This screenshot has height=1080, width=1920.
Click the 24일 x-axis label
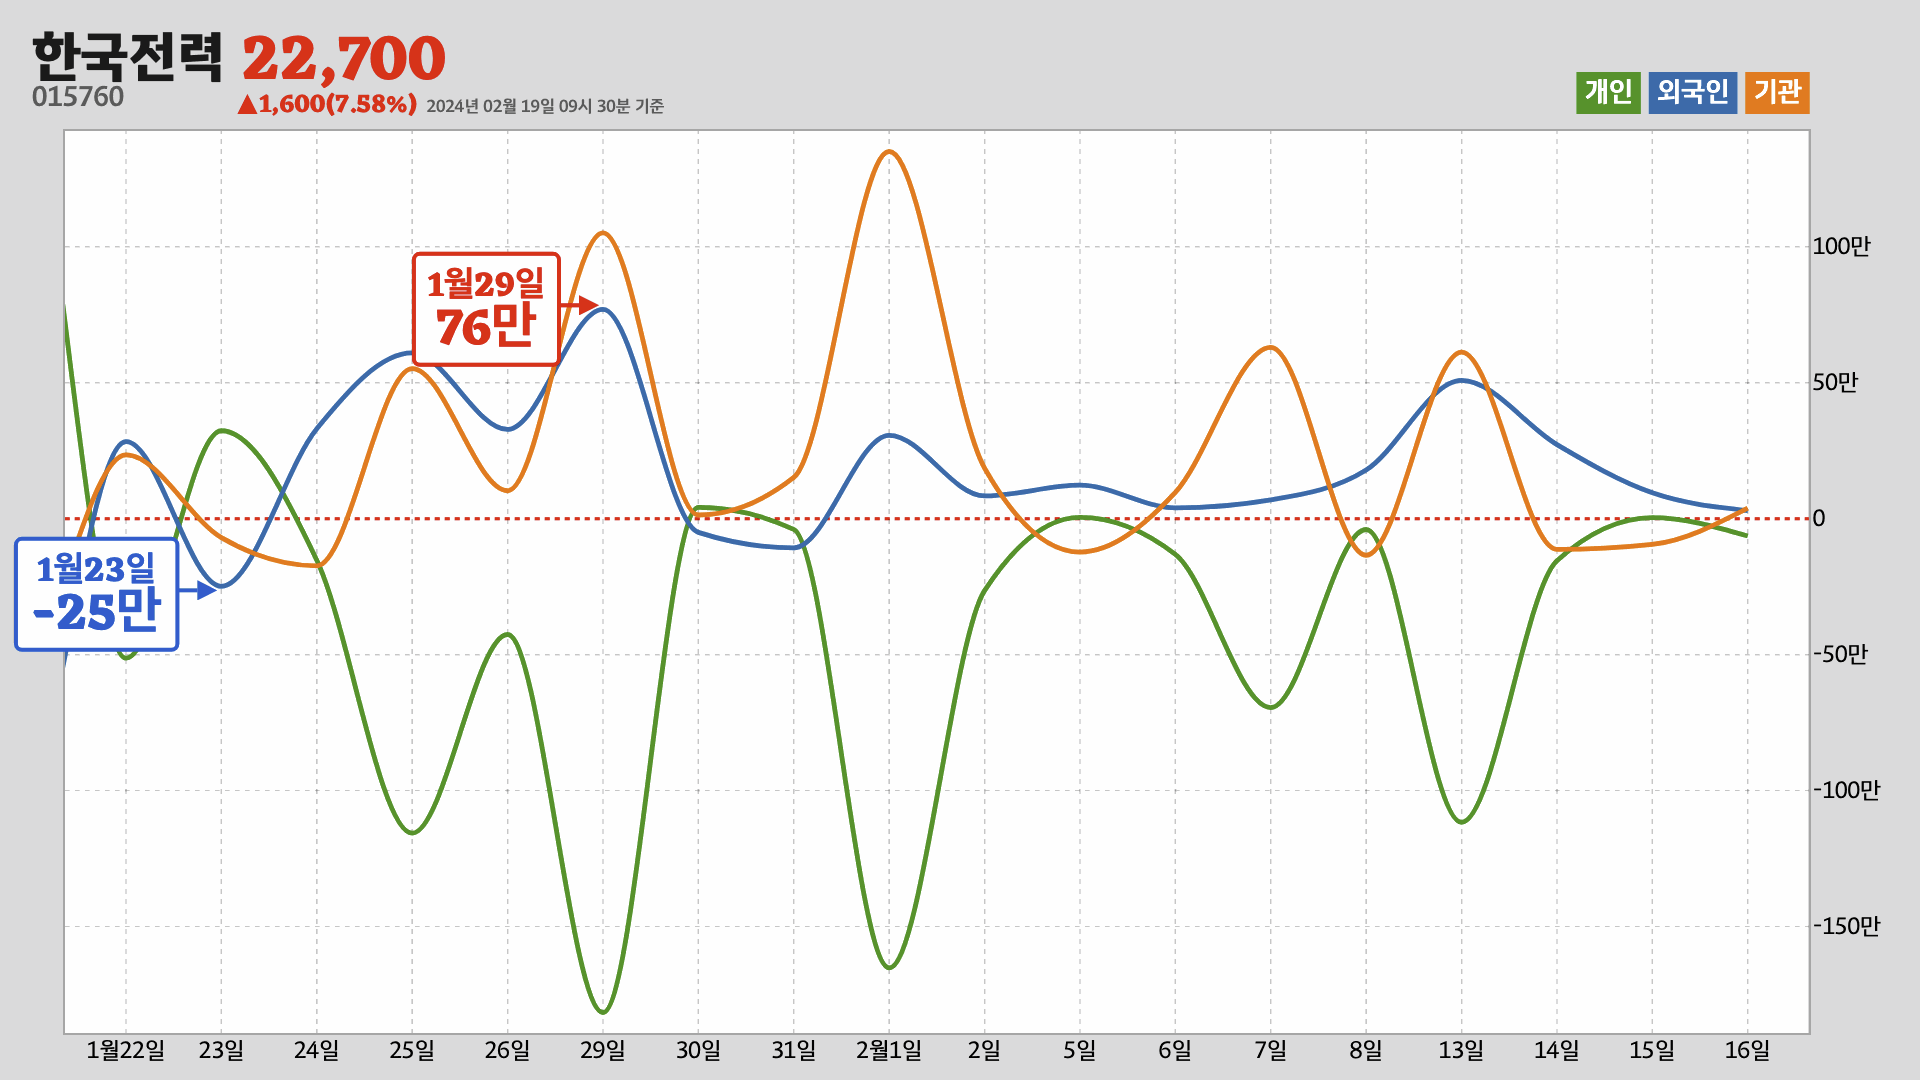[317, 1050]
